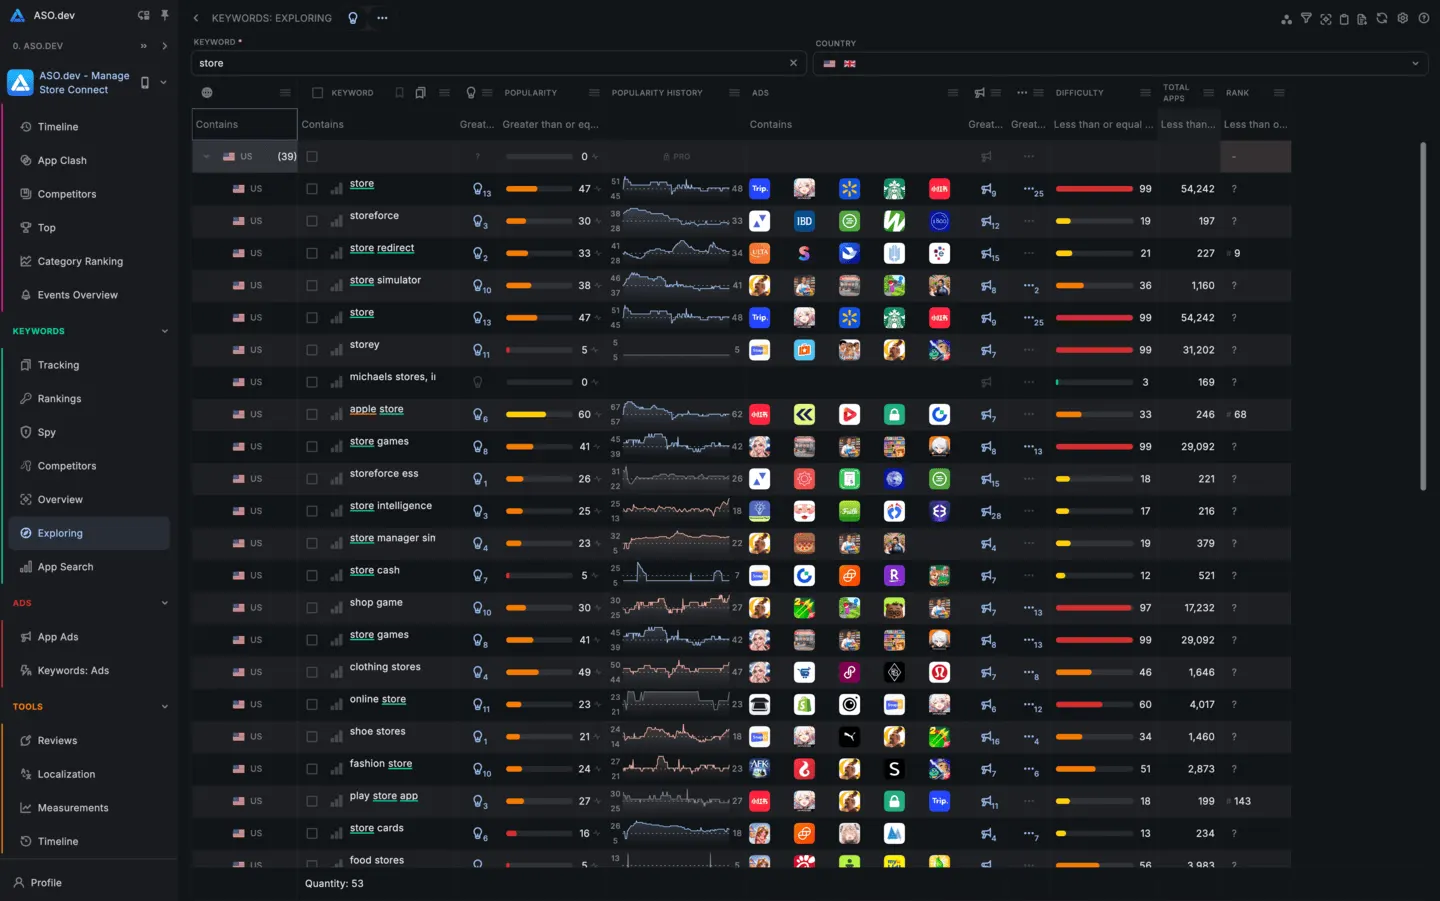Click the help question mark icon
Screen dimensions: 1440x901
pos(1423,18)
